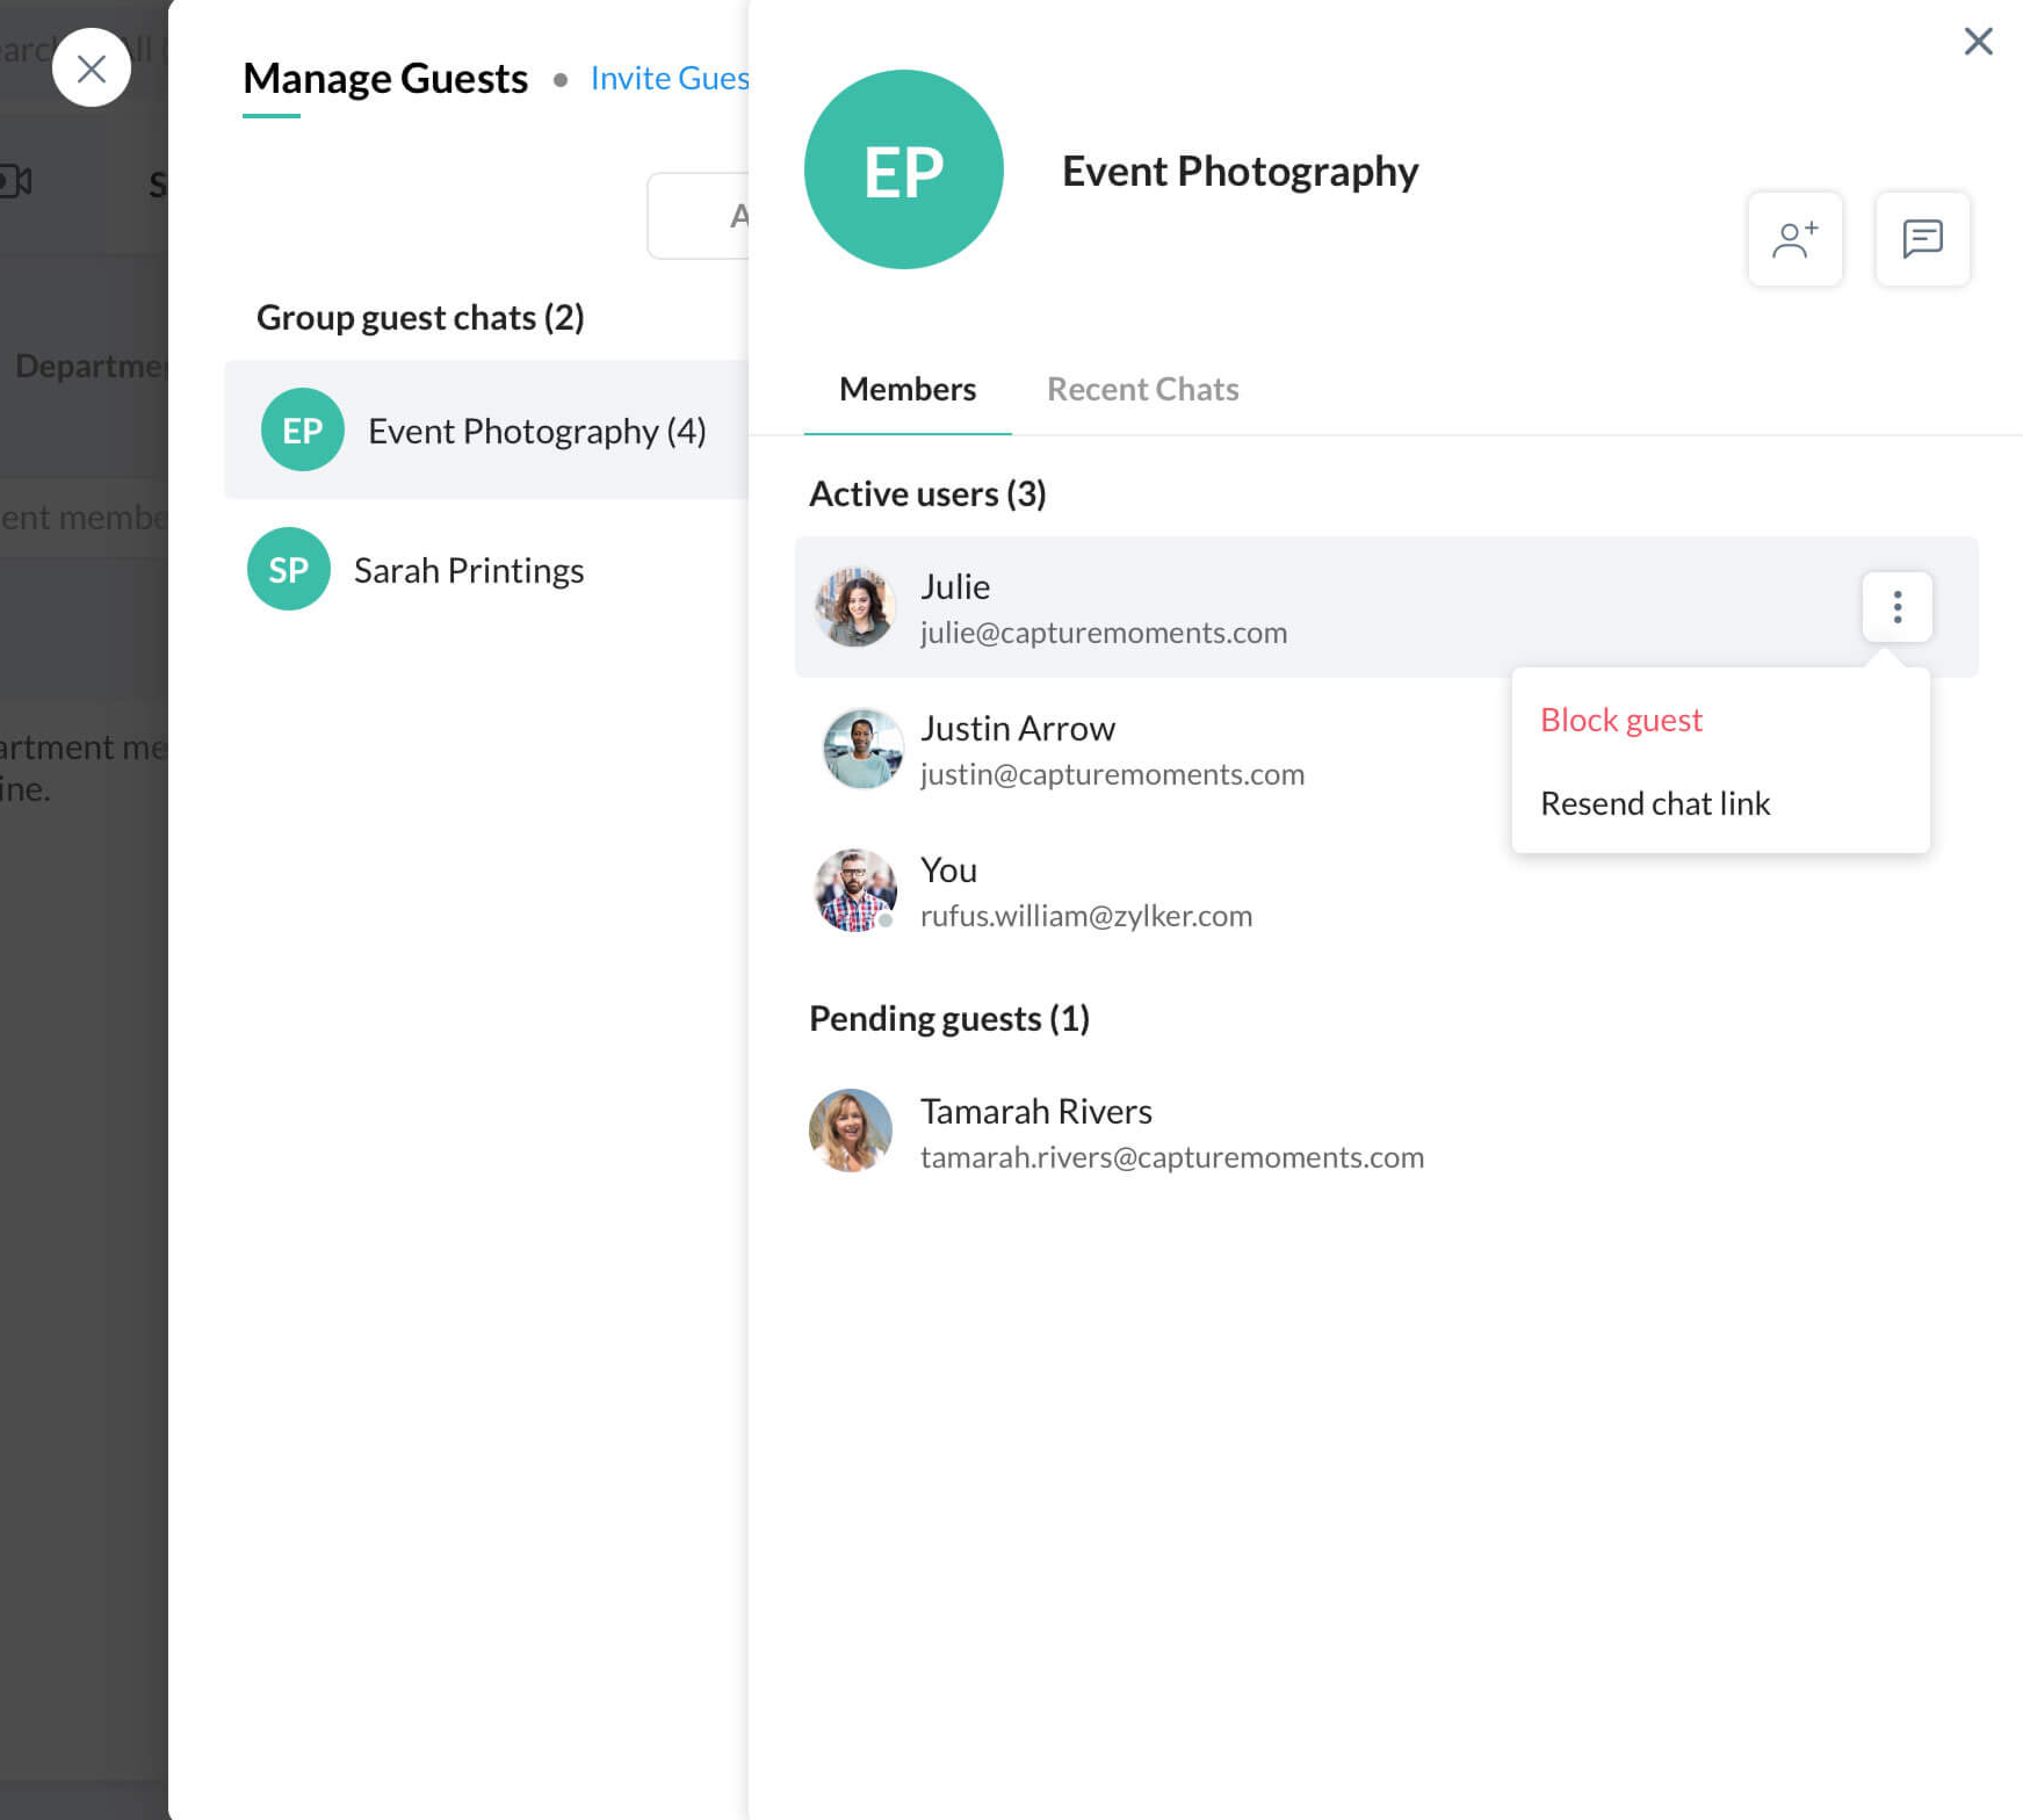Viewport: 2023px width, 1820px height.
Task: Click the large EP group avatar
Action: [903, 170]
